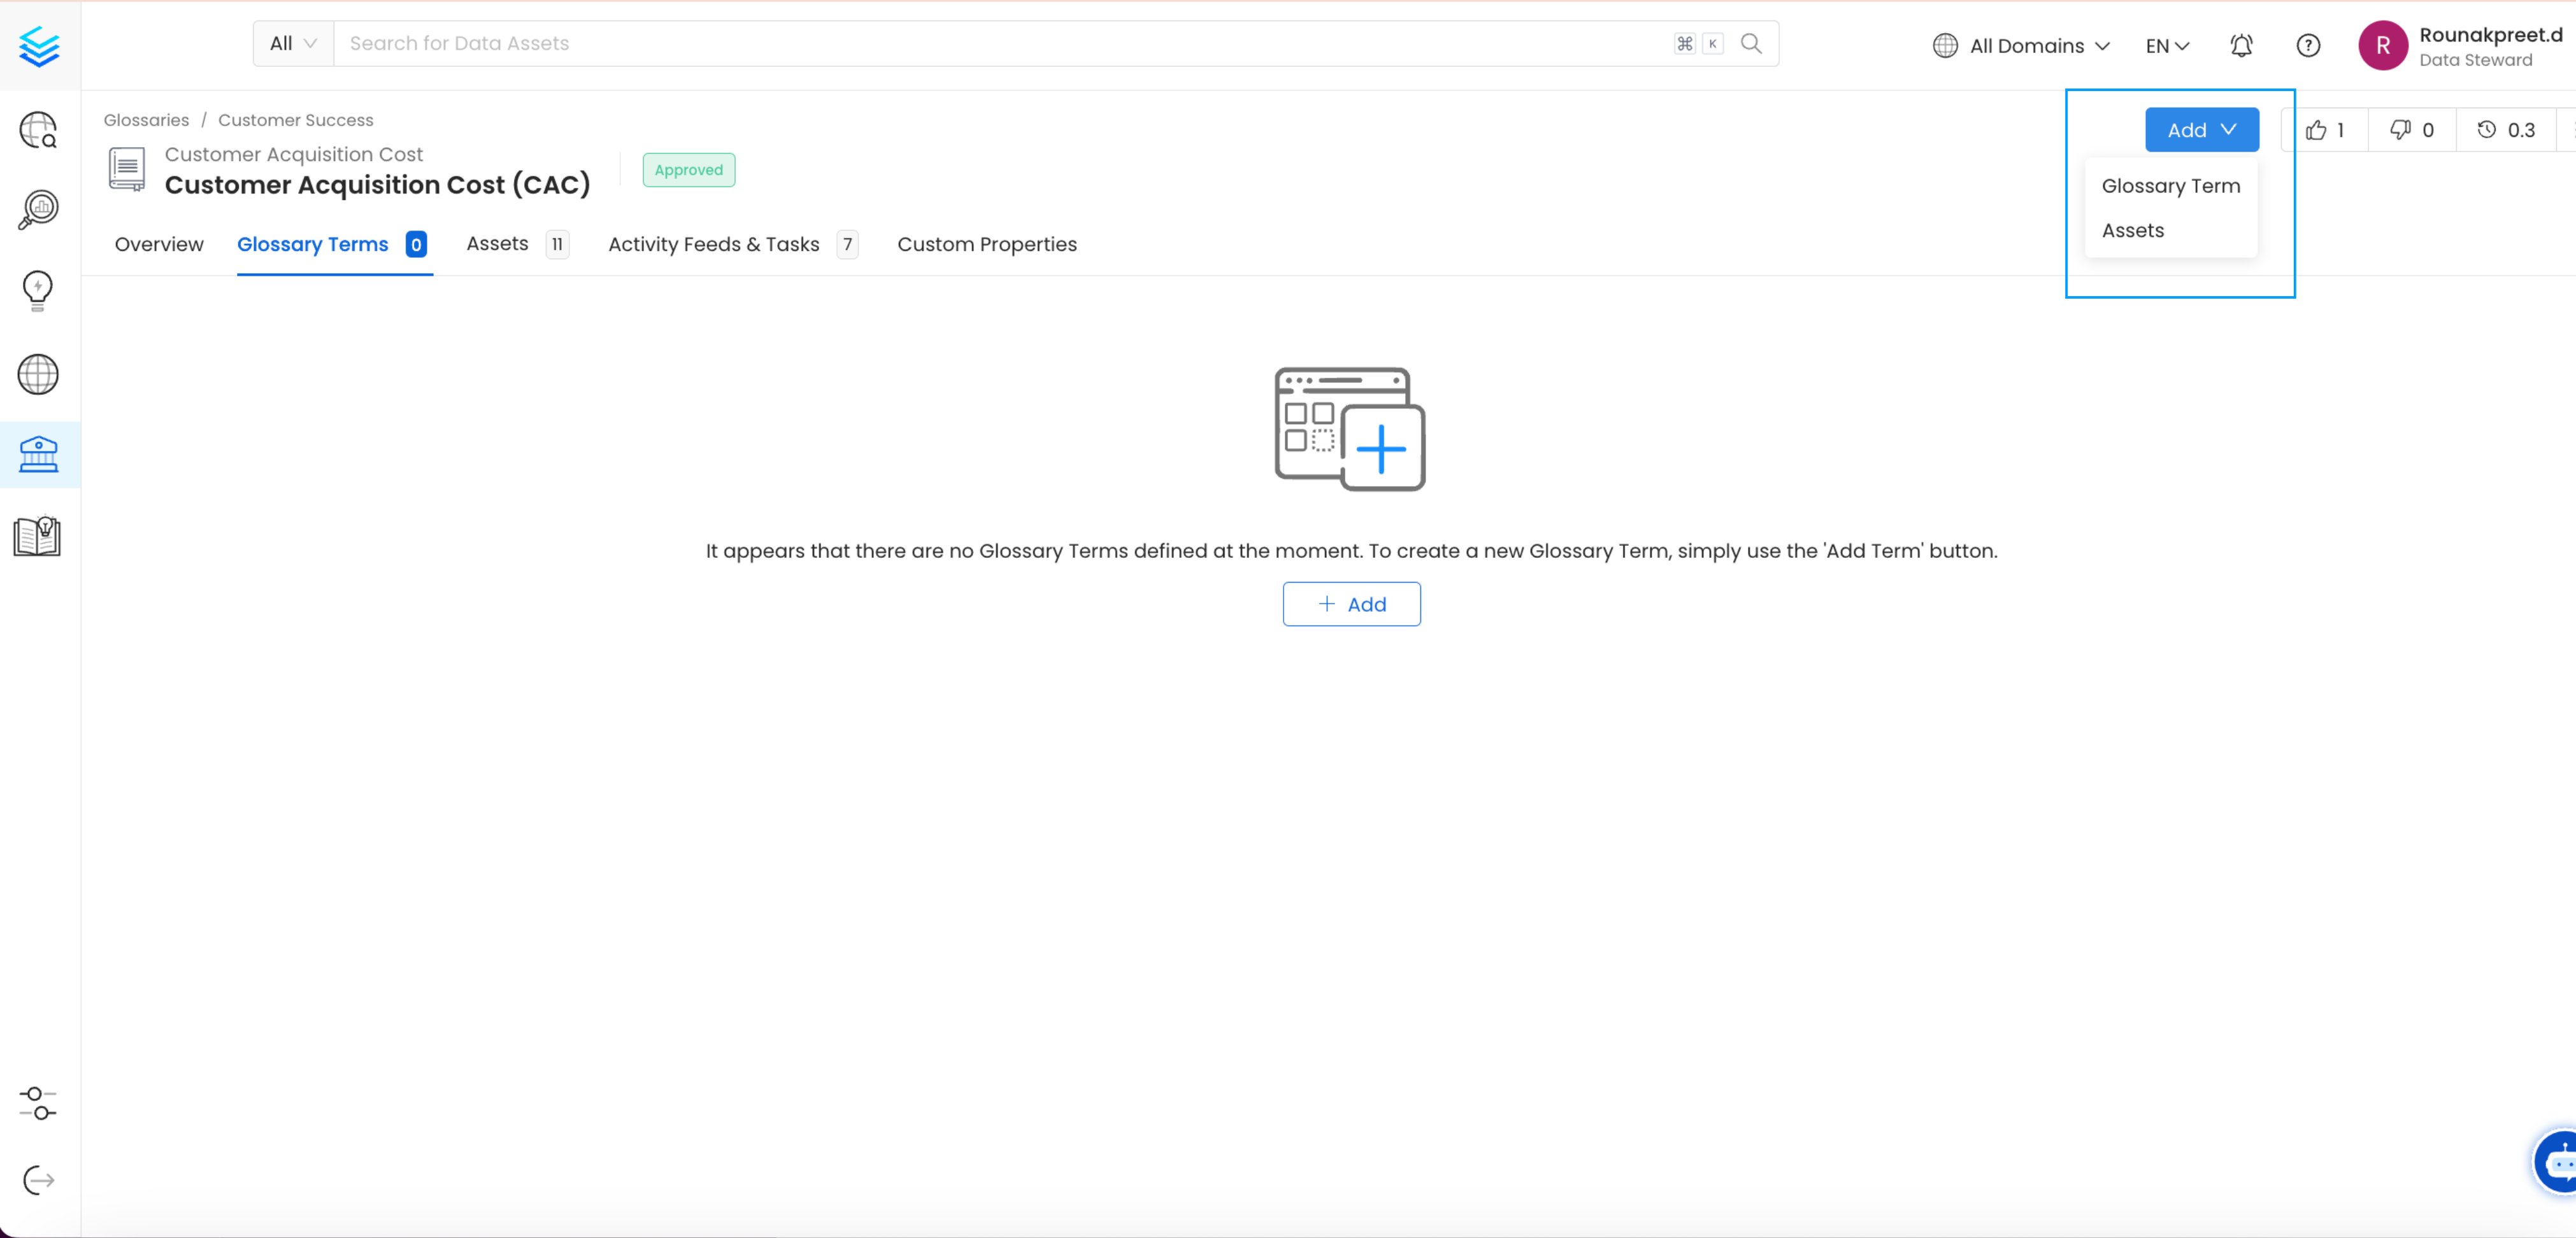2576x1238 pixels.
Task: Open the OpenMetadata home logo
Action: (x=39, y=46)
